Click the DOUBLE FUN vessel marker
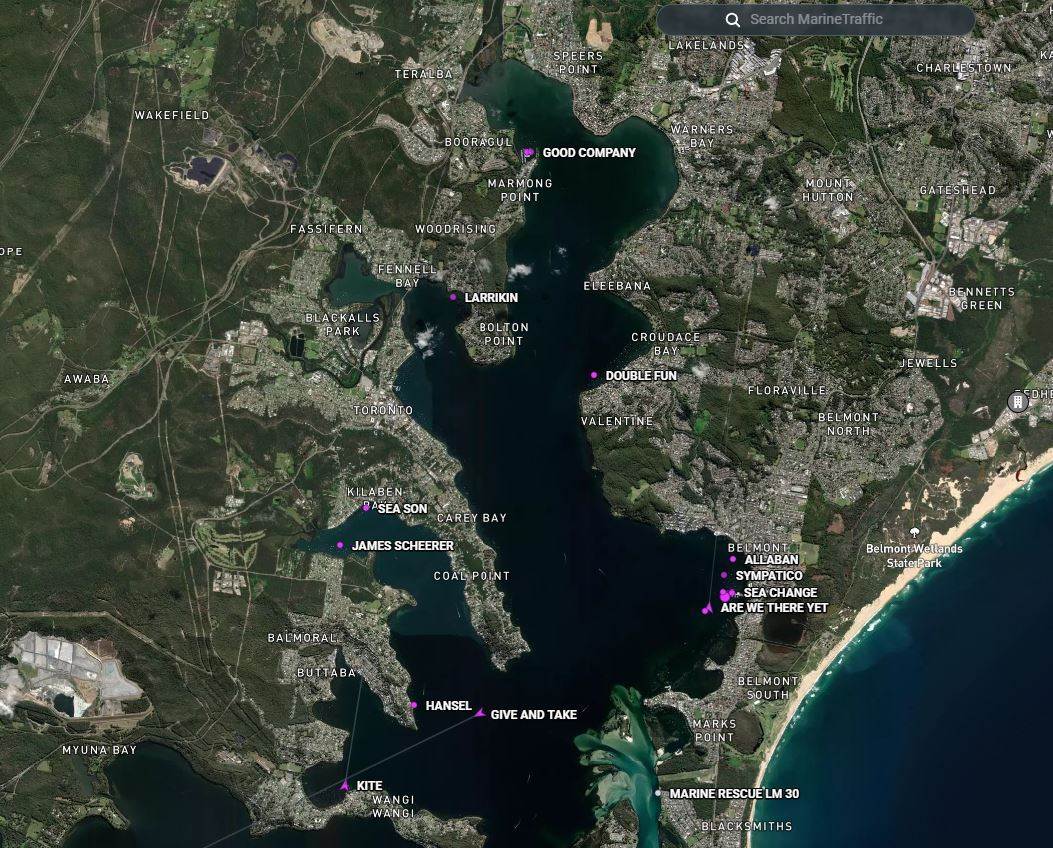 coord(594,375)
